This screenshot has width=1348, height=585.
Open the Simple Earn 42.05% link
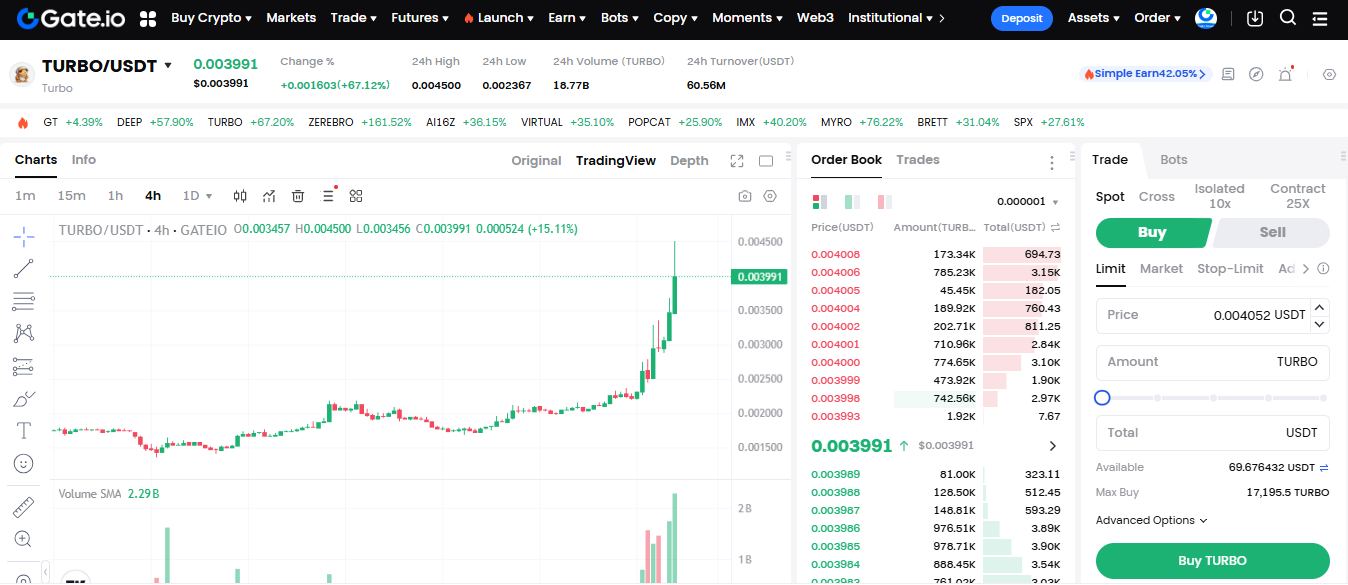point(1145,74)
